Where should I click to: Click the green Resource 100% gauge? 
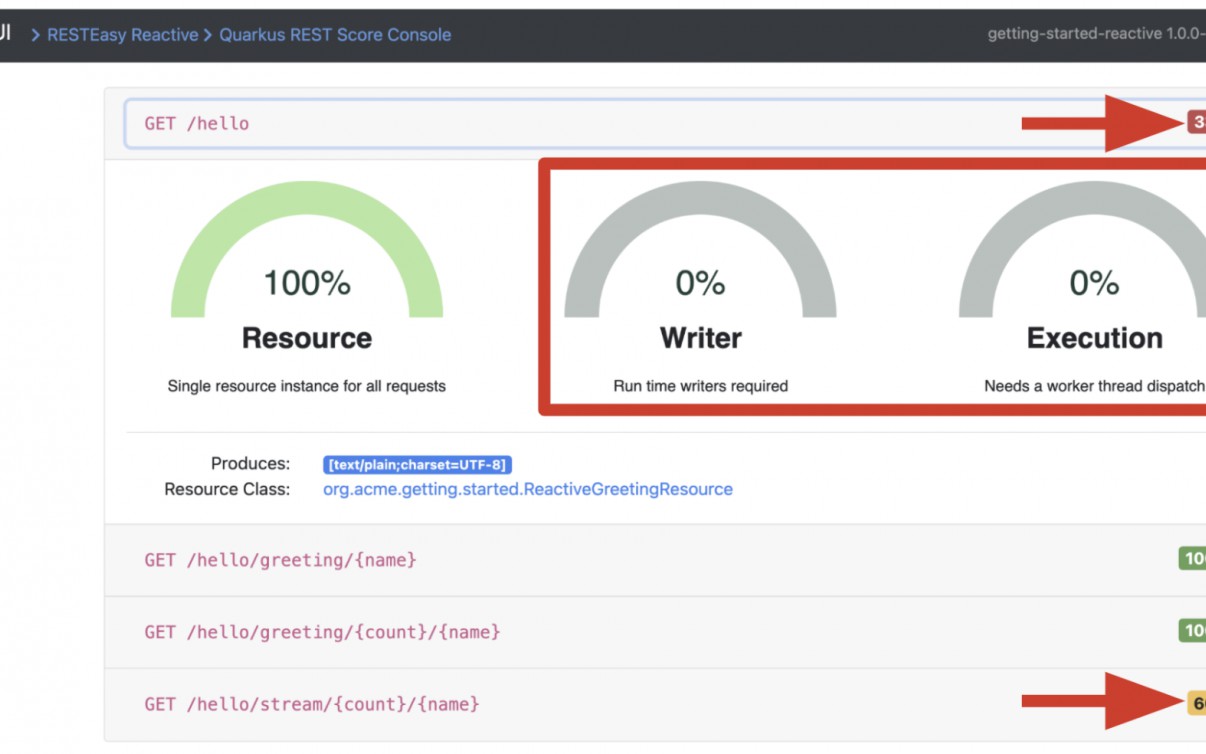307,250
